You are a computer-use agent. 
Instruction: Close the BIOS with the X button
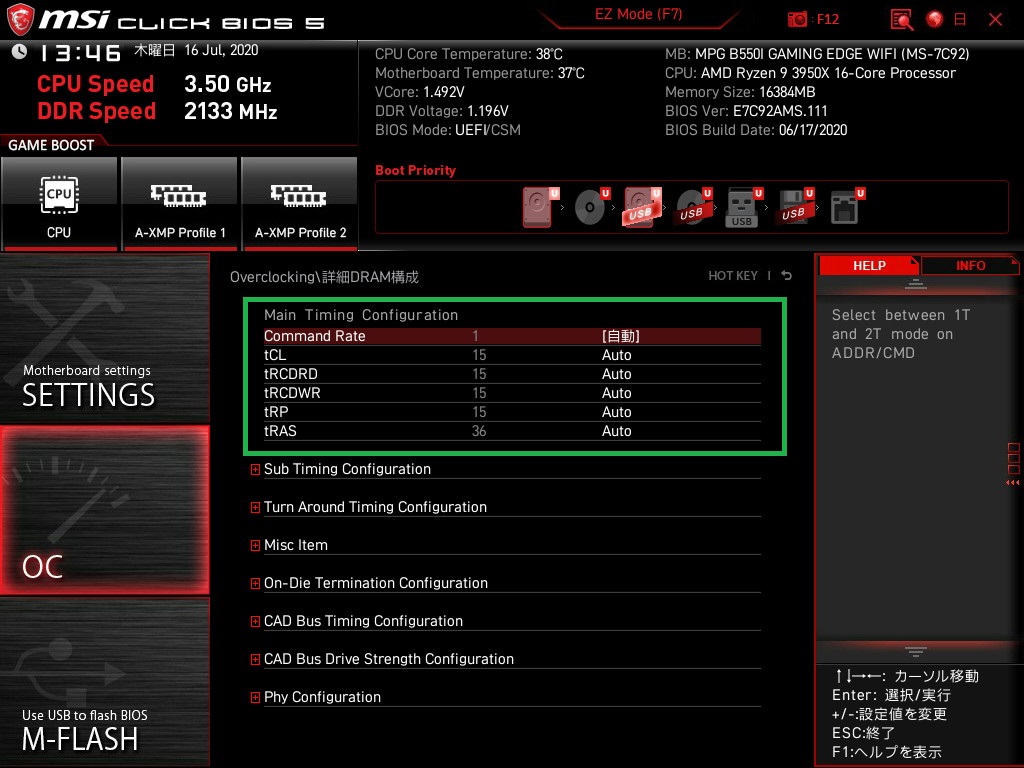[x=995, y=20]
